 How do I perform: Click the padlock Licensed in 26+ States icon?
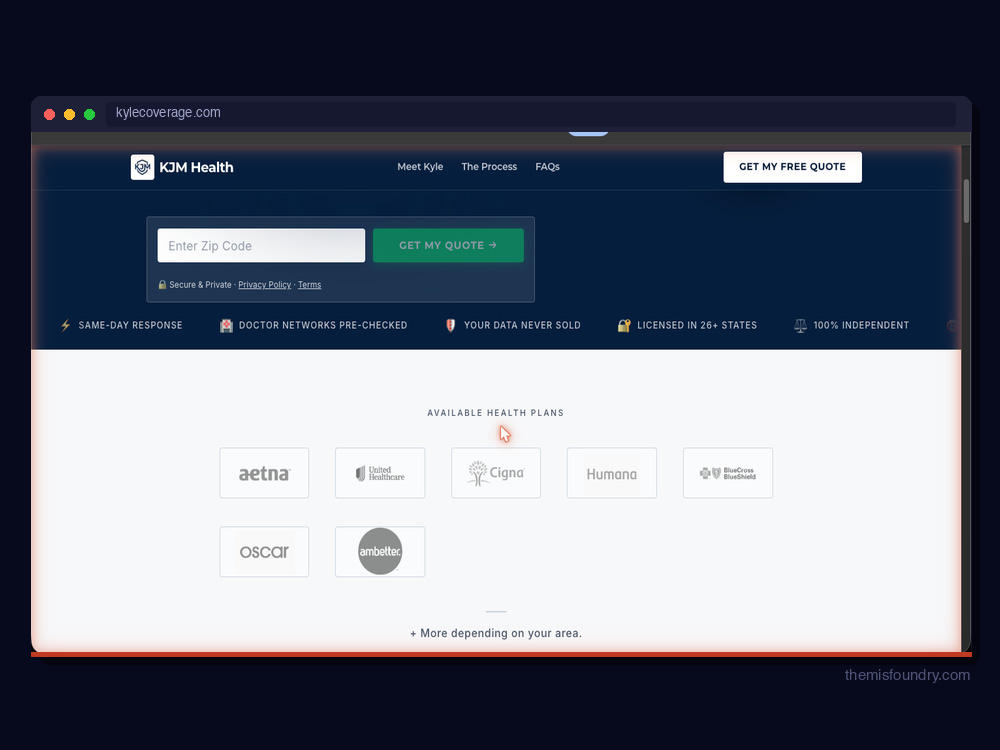click(x=624, y=325)
